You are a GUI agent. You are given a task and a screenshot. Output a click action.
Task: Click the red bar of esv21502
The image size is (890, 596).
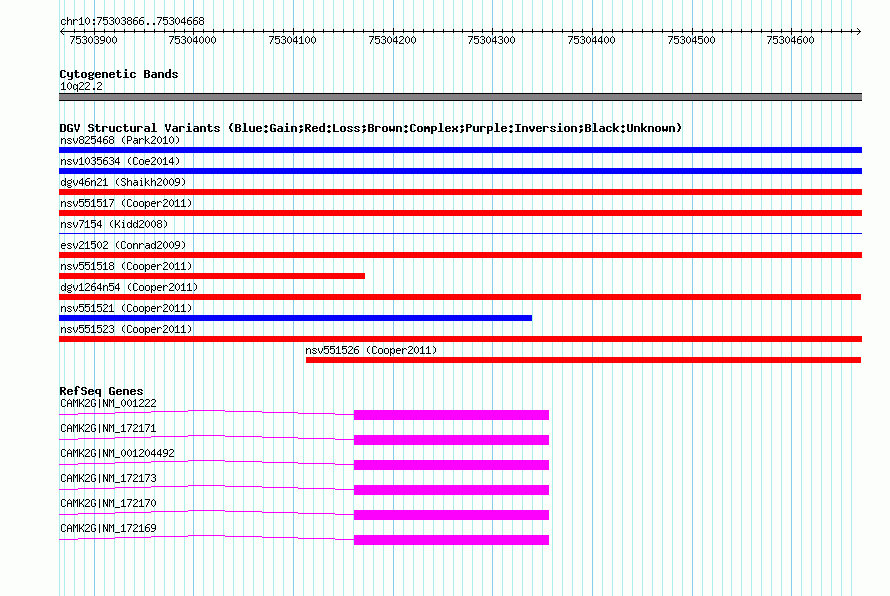click(460, 255)
